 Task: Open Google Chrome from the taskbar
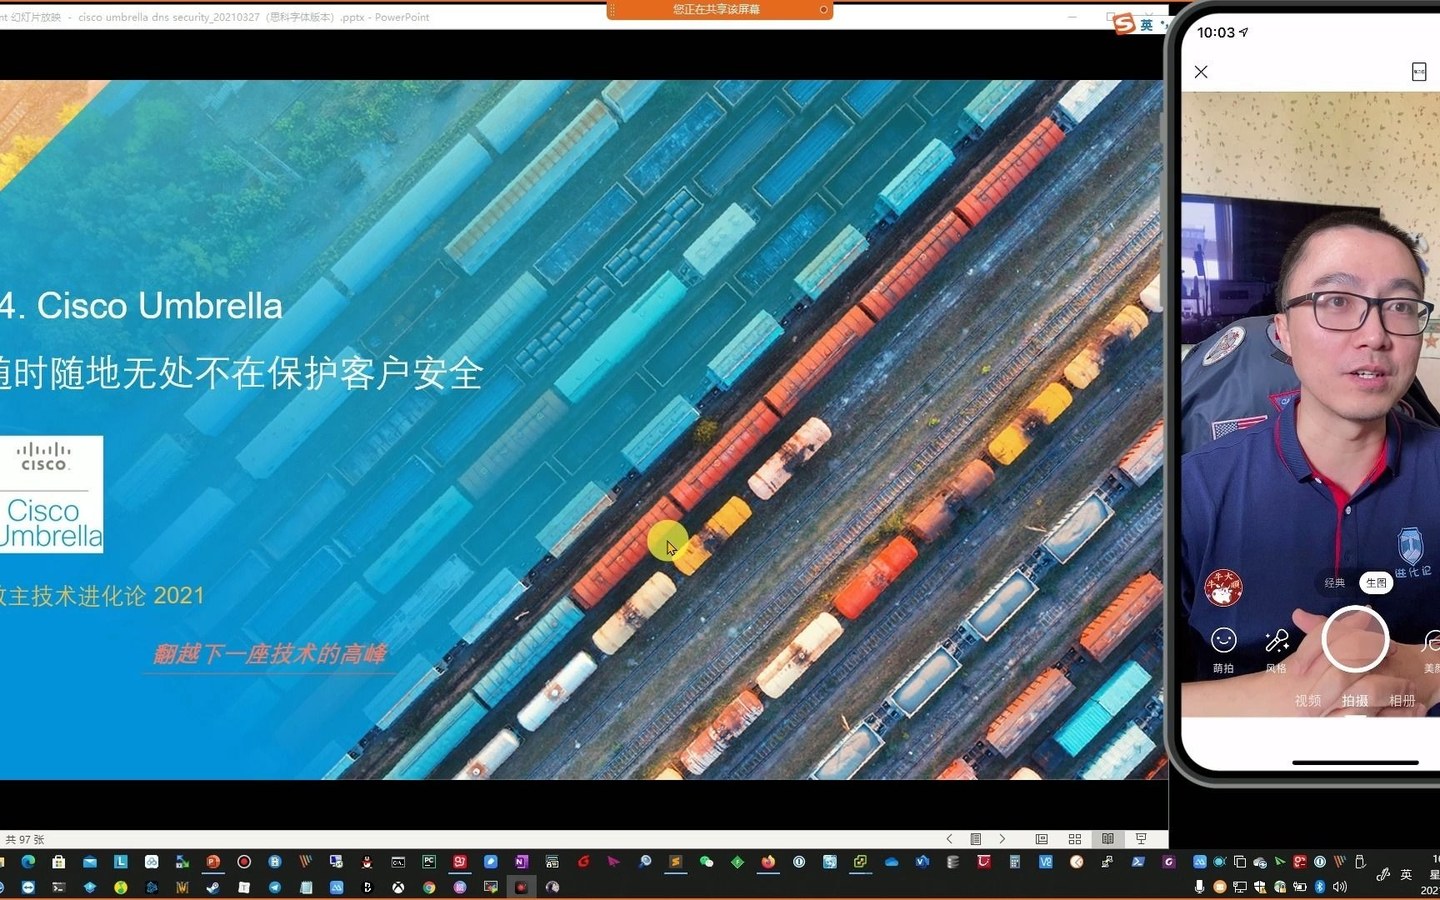[x=429, y=887]
